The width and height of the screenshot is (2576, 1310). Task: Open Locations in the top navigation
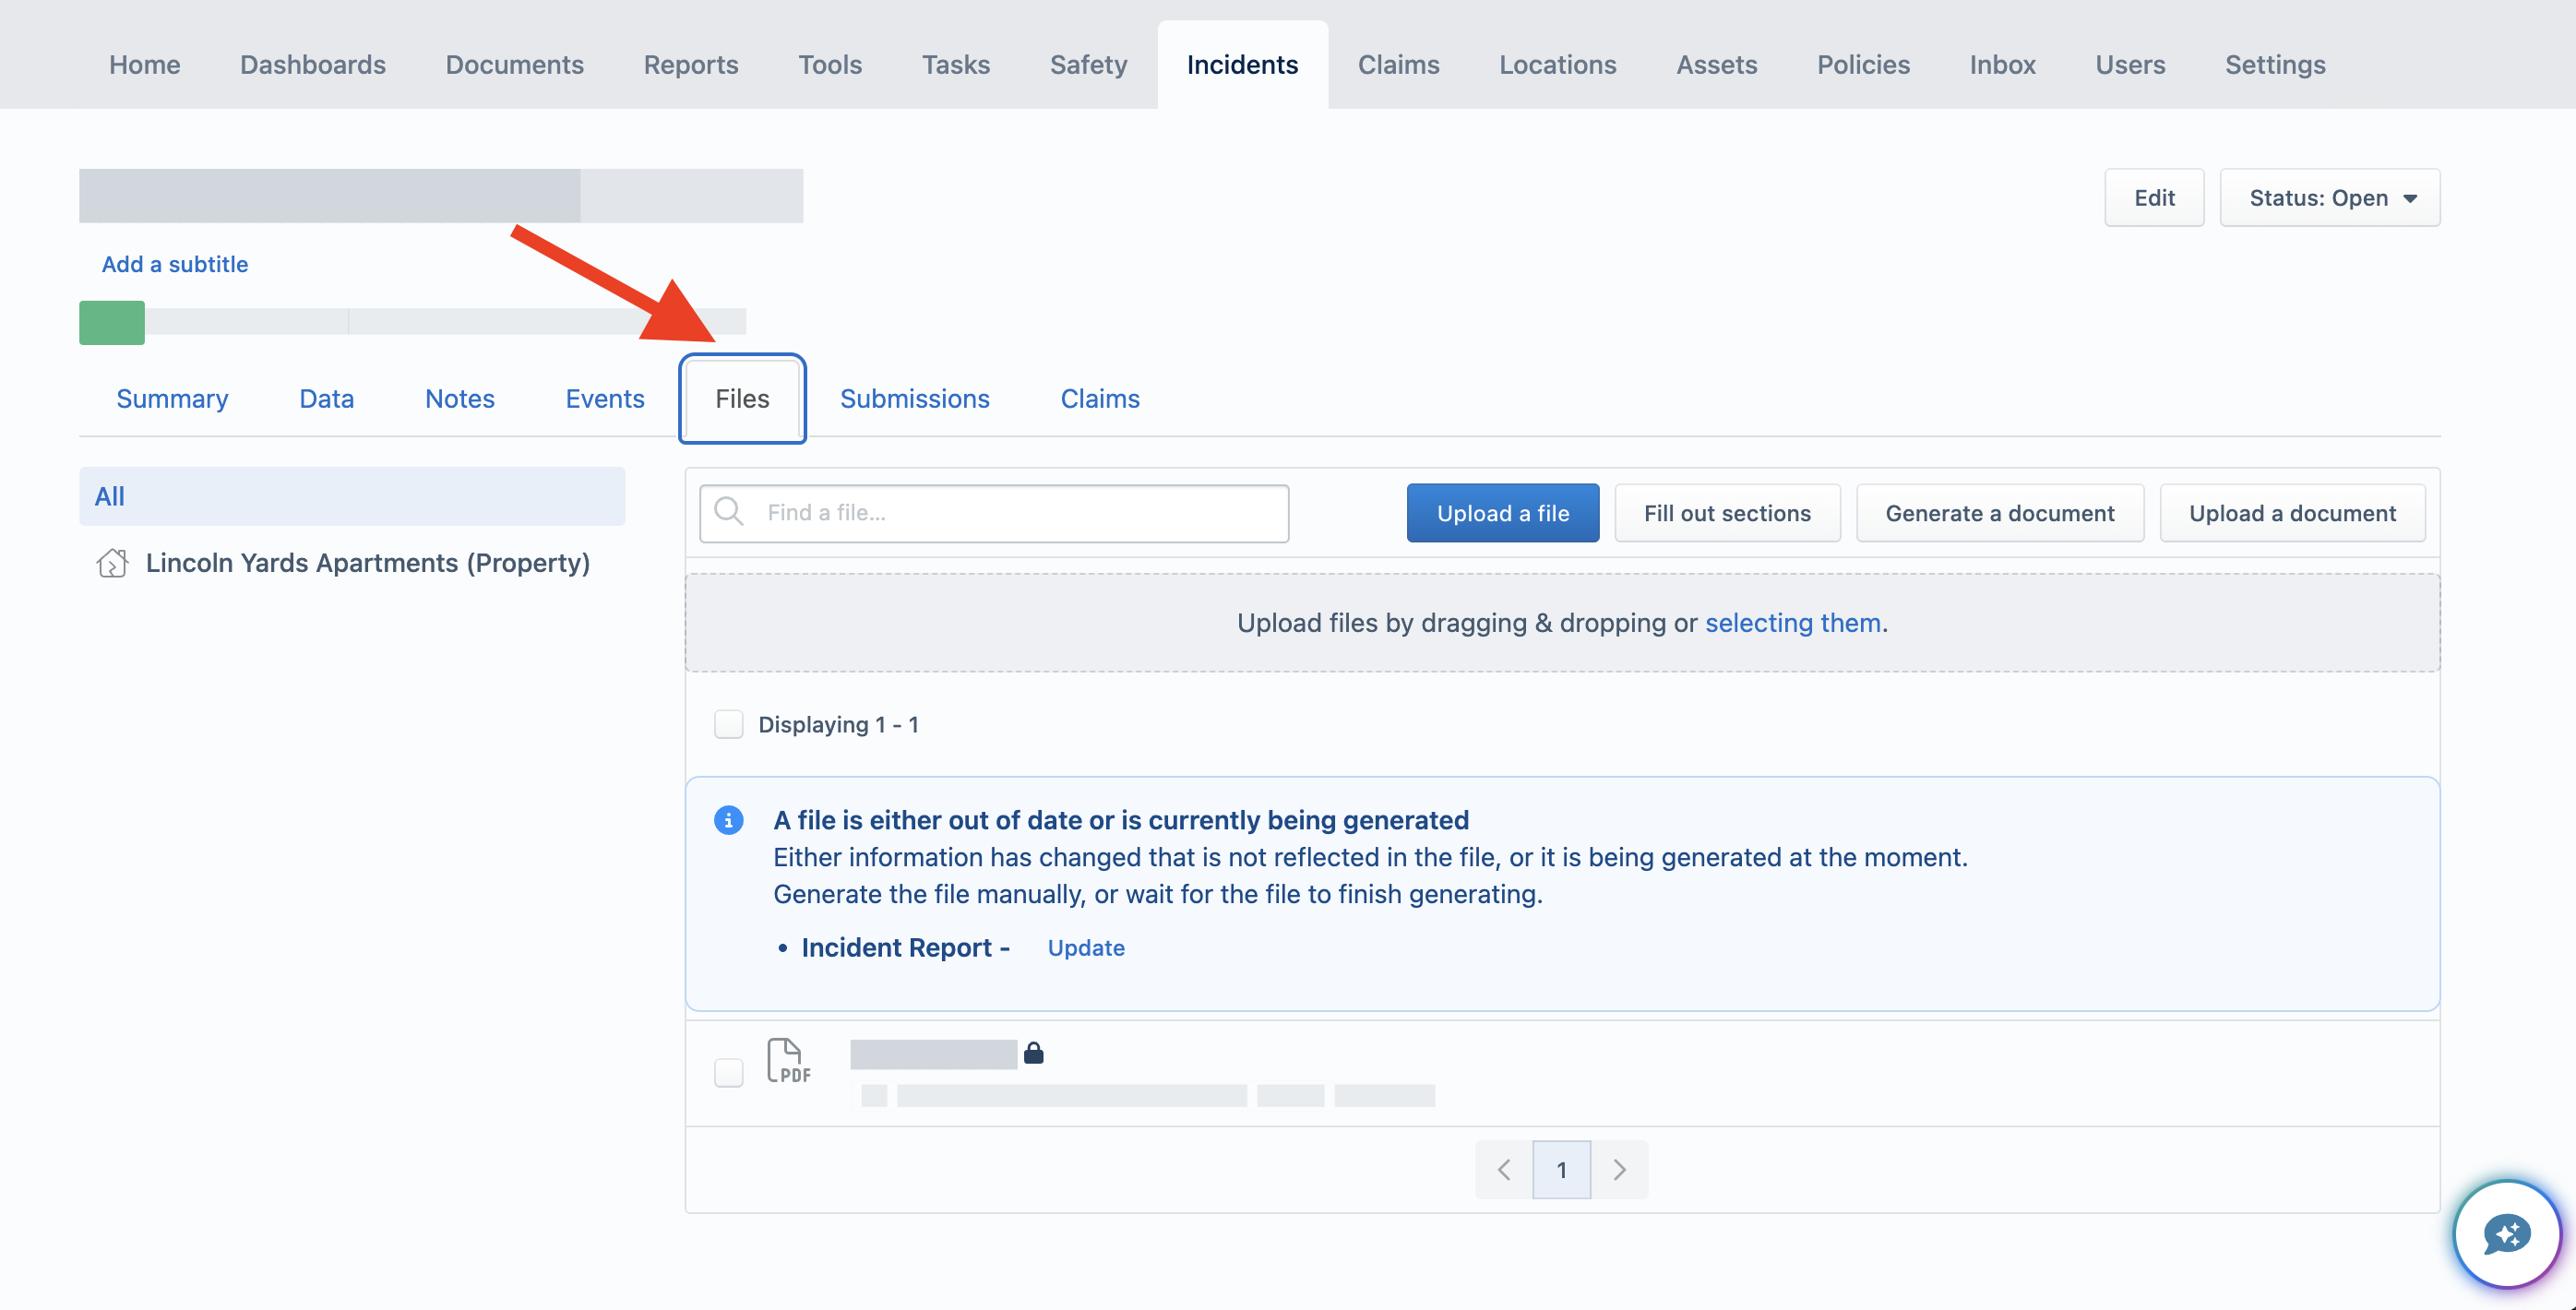coord(1557,65)
